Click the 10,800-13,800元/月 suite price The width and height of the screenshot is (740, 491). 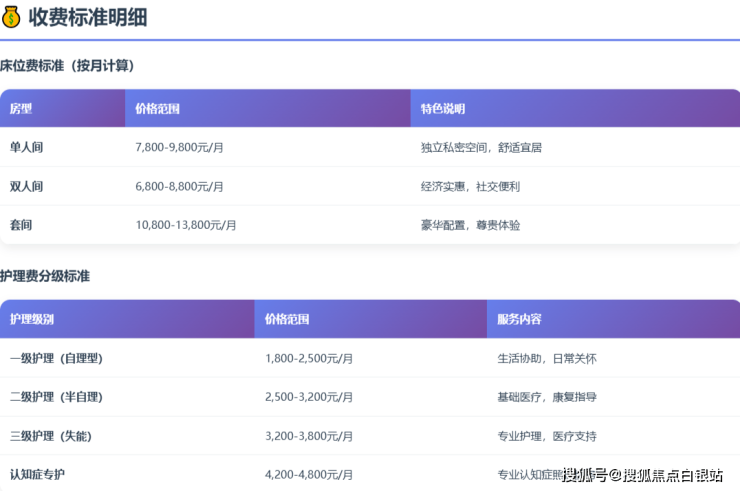coord(186,225)
